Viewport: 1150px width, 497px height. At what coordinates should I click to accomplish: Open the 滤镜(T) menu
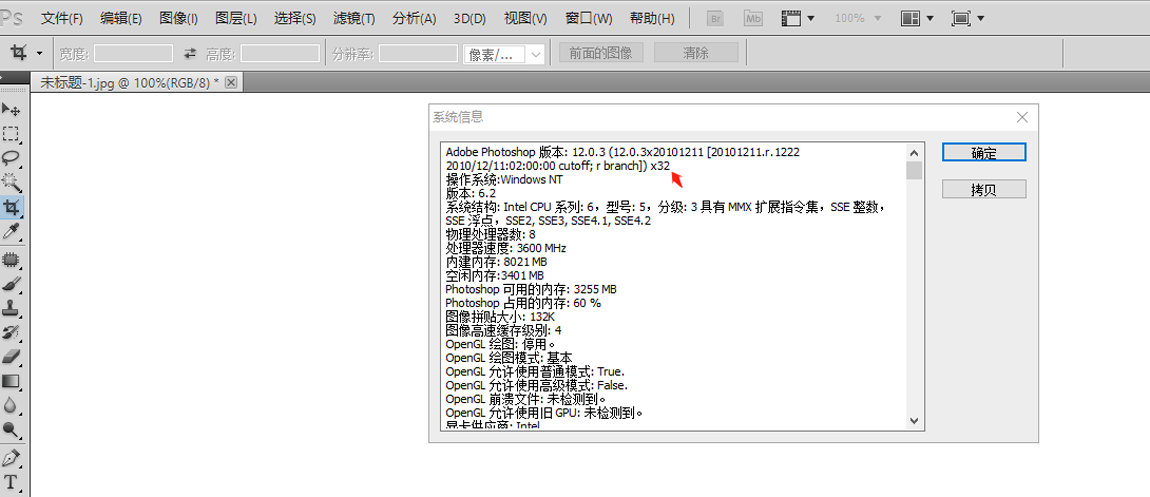(x=354, y=18)
